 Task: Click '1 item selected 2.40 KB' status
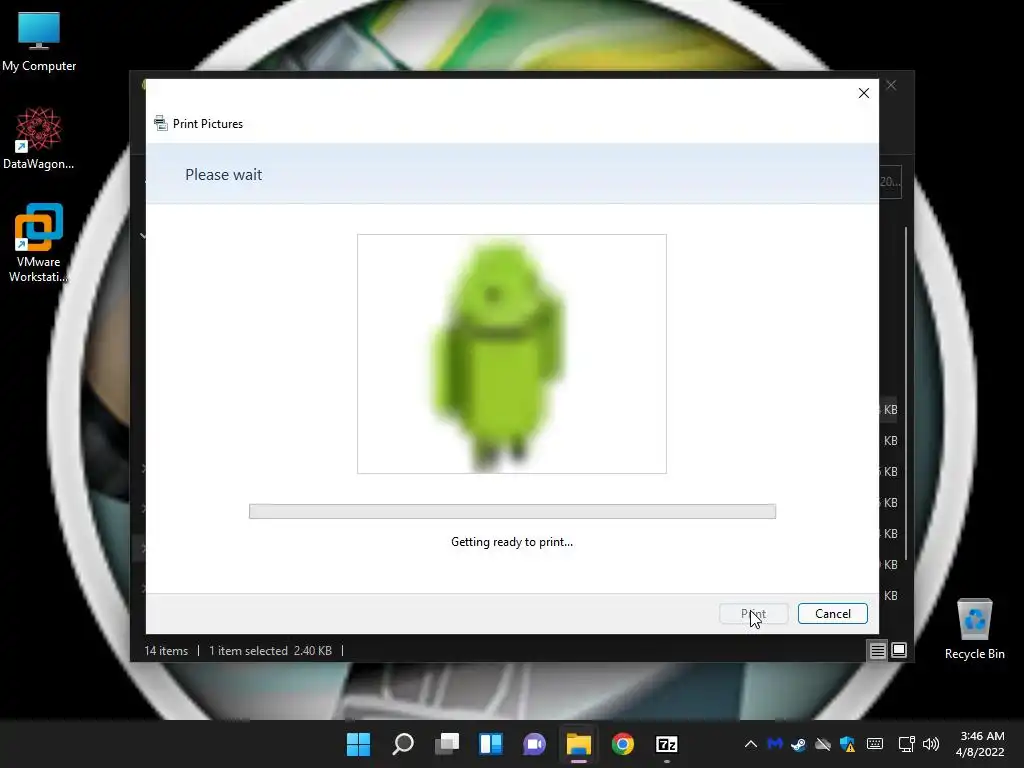point(270,651)
